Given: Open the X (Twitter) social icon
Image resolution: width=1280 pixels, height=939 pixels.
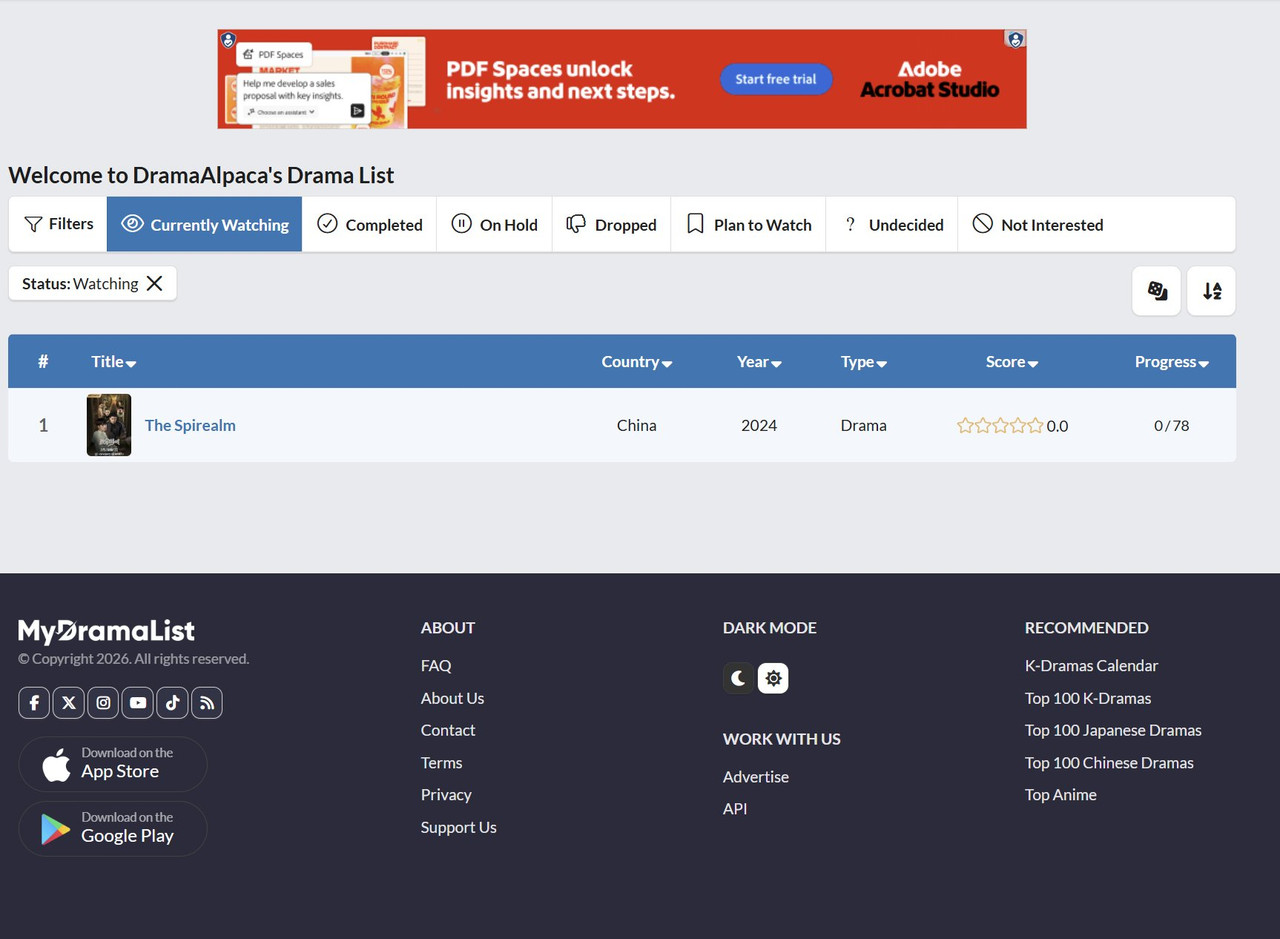Looking at the screenshot, I should [68, 703].
